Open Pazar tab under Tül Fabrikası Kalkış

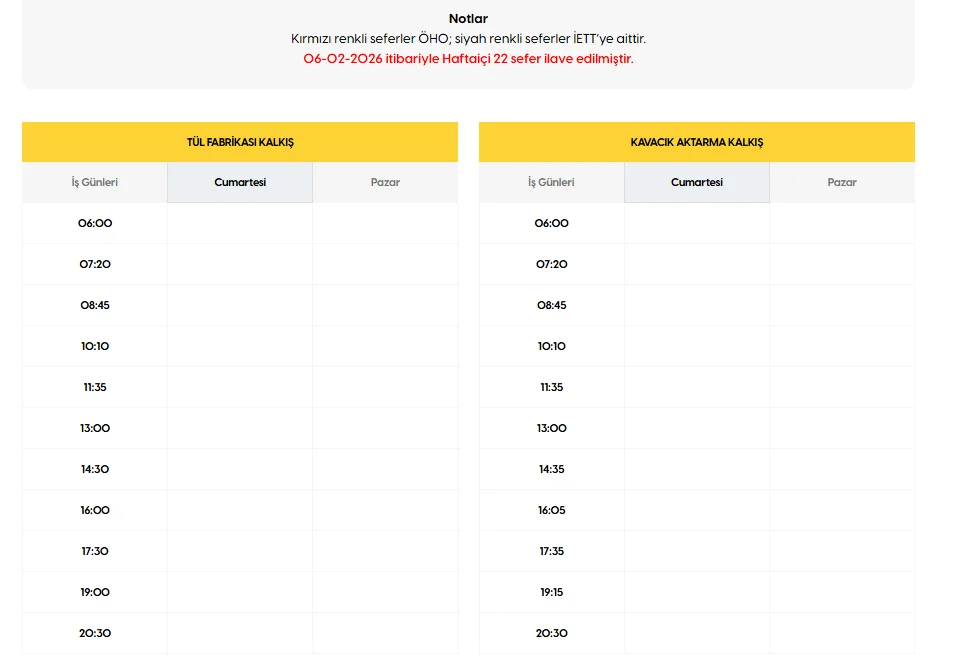click(385, 183)
